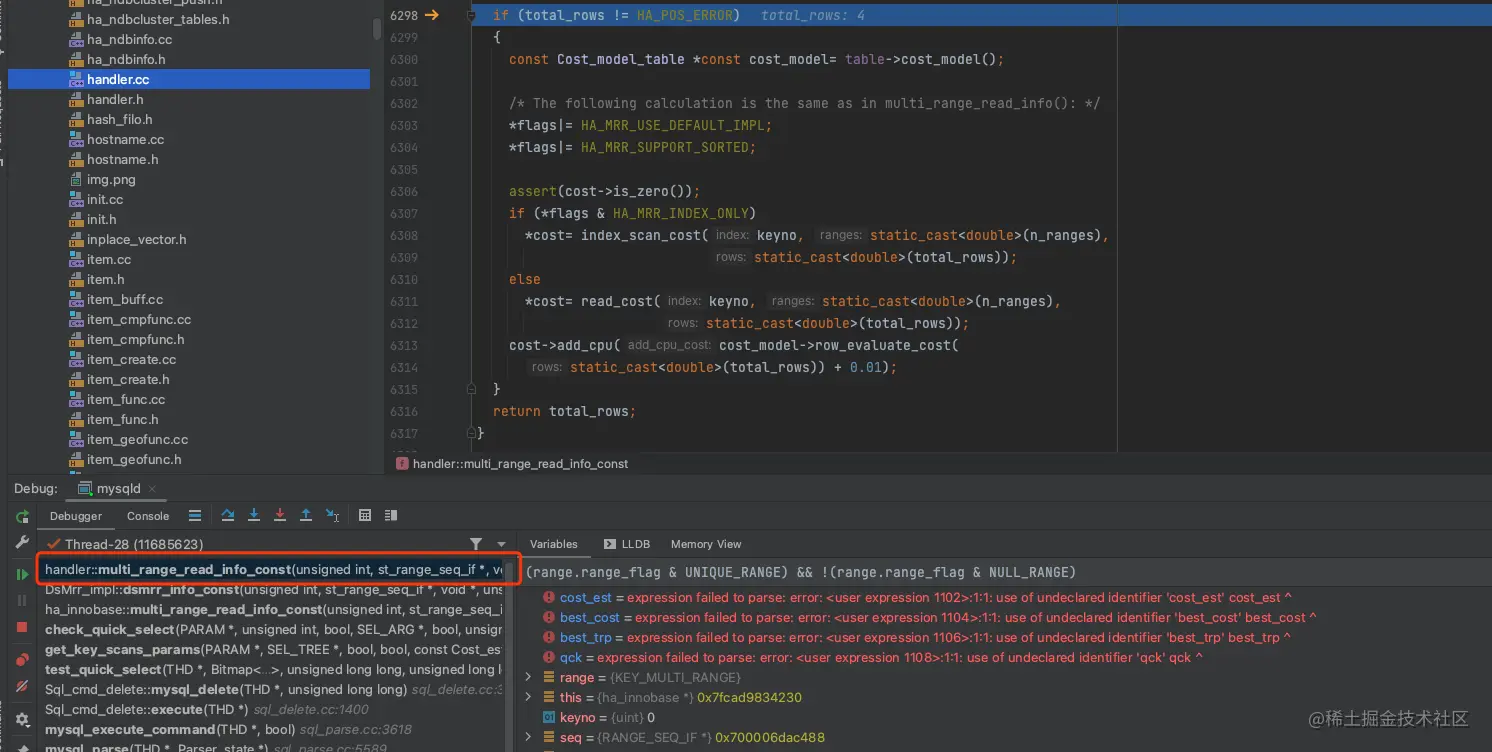
Task: Click item_geofunc.cc file icon
Action: coord(76,439)
